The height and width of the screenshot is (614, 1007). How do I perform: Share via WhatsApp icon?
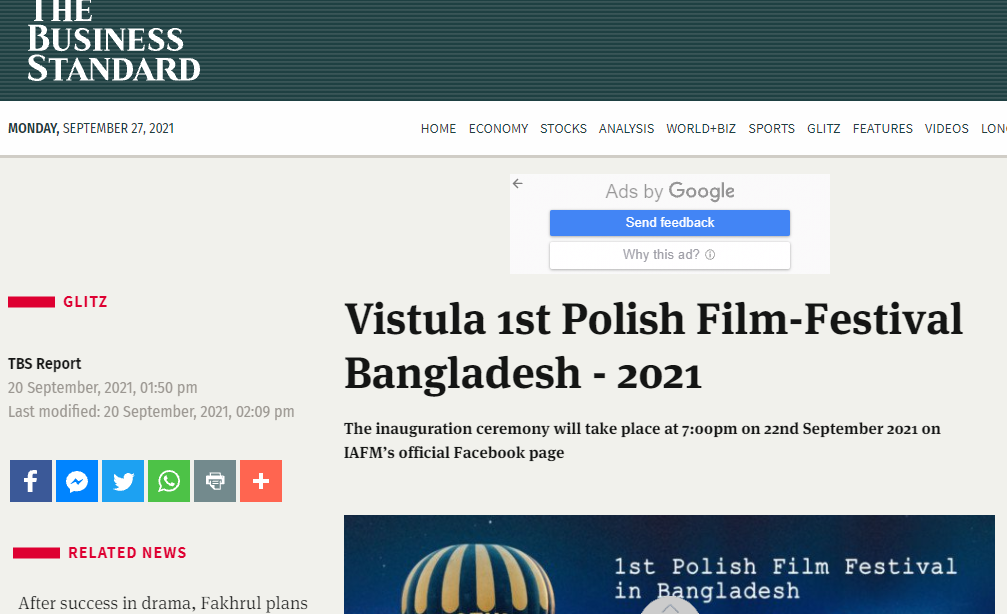(x=169, y=481)
